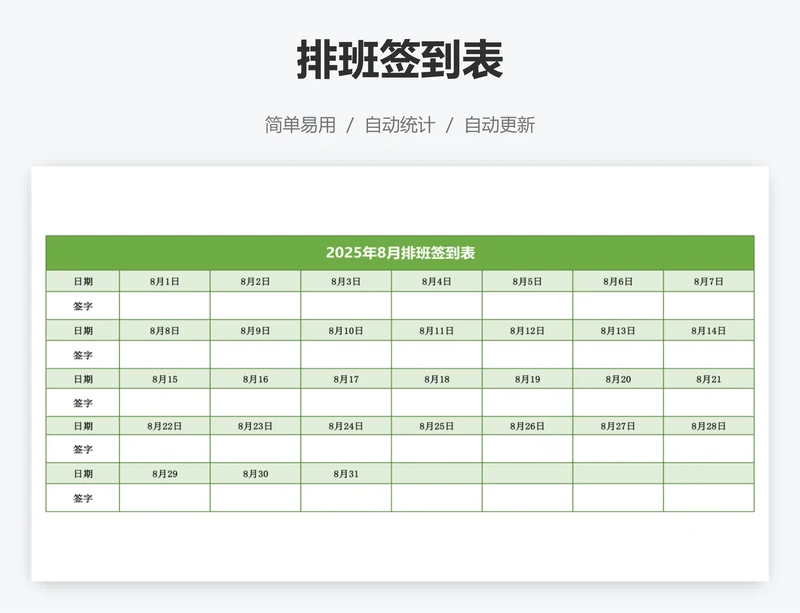Click the 8月18 date cell
Viewport: 800px width, 613px height.
[x=437, y=379]
